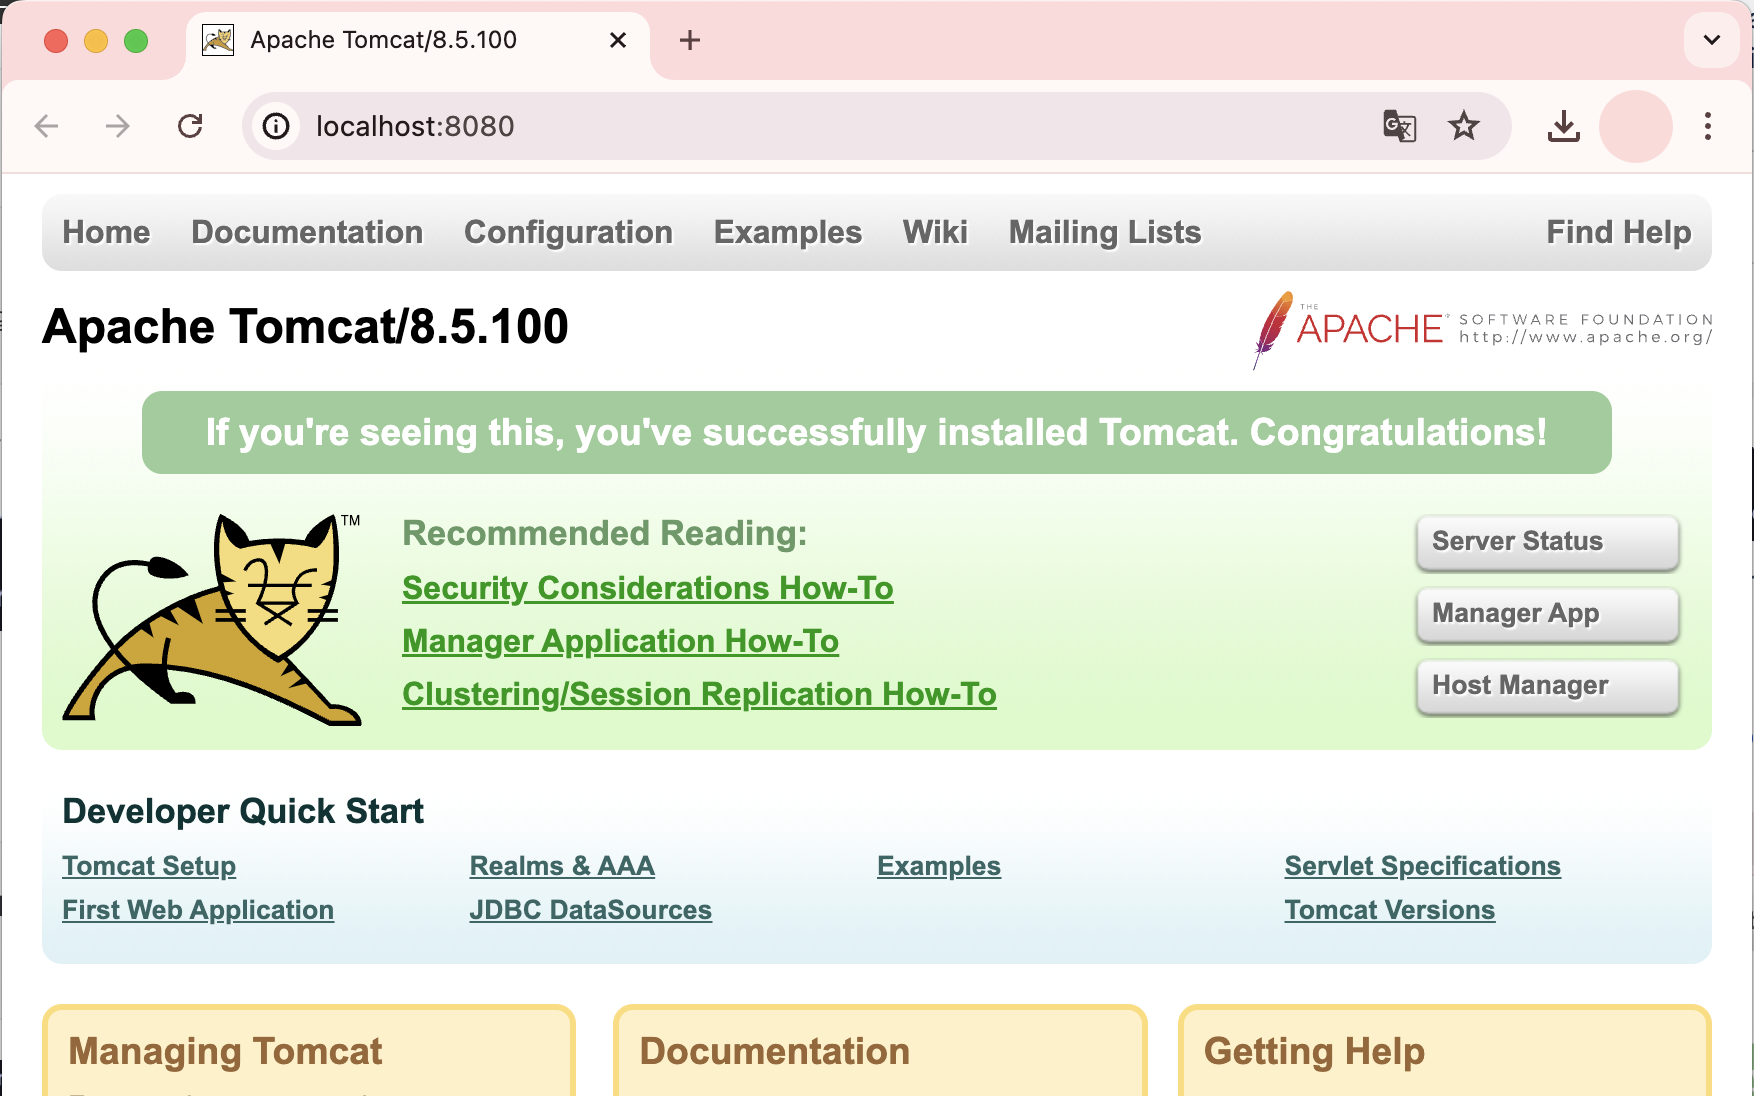Screen dimensions: 1754x1096
Task: Click the http://www.apache.org/ text in logo
Action: 1586,337
